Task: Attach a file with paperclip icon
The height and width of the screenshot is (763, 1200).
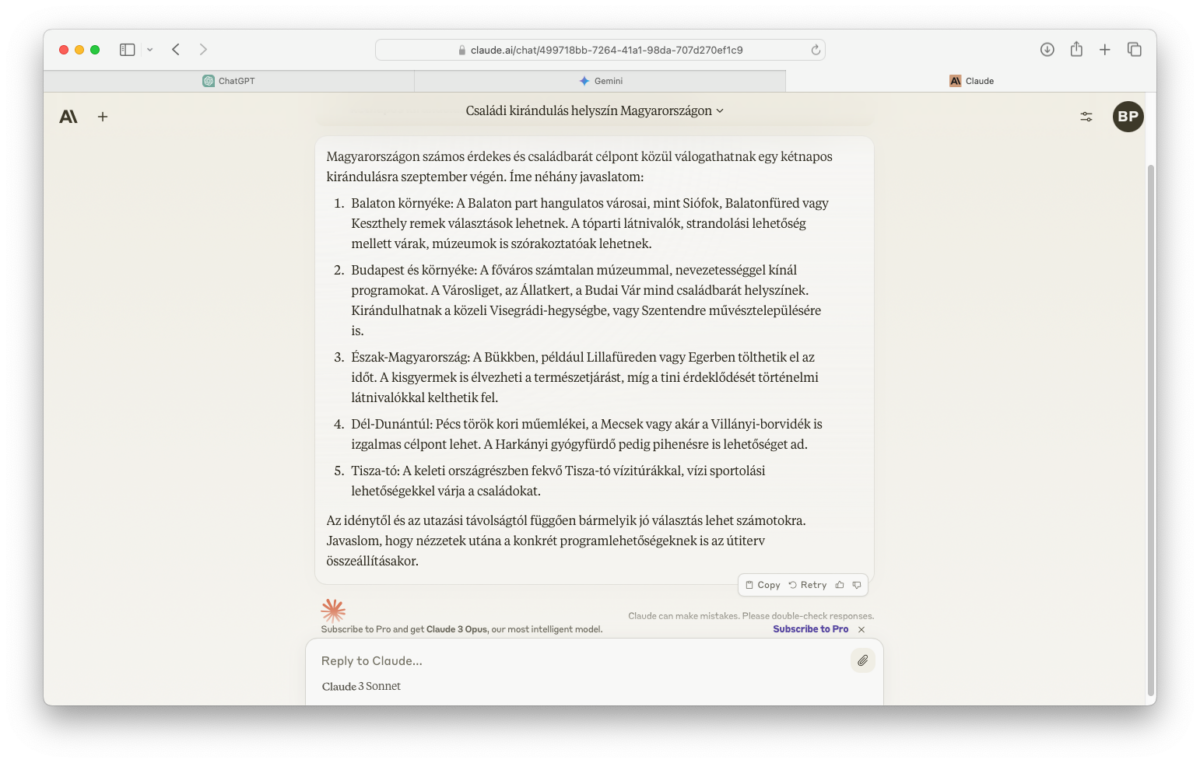Action: point(862,660)
